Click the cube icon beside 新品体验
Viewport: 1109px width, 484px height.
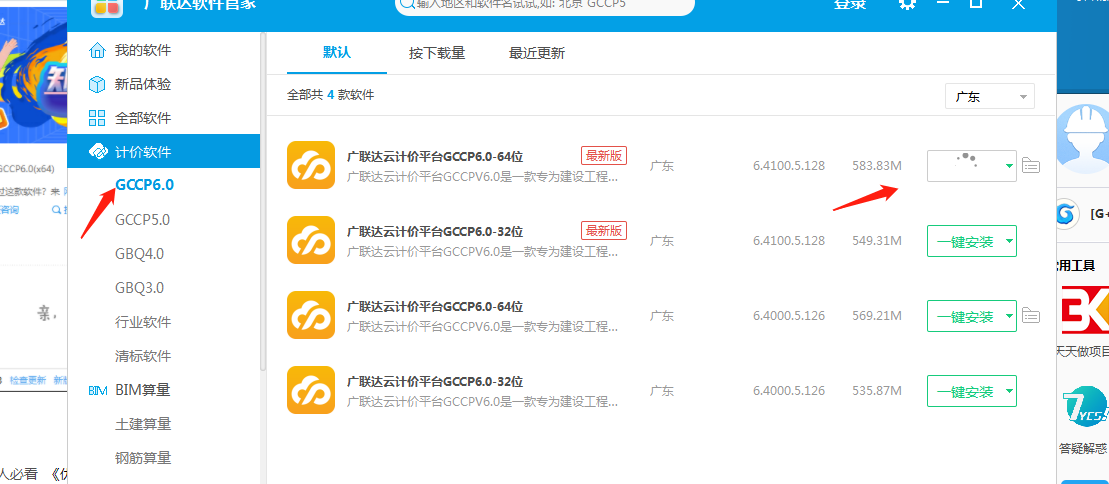click(x=97, y=84)
